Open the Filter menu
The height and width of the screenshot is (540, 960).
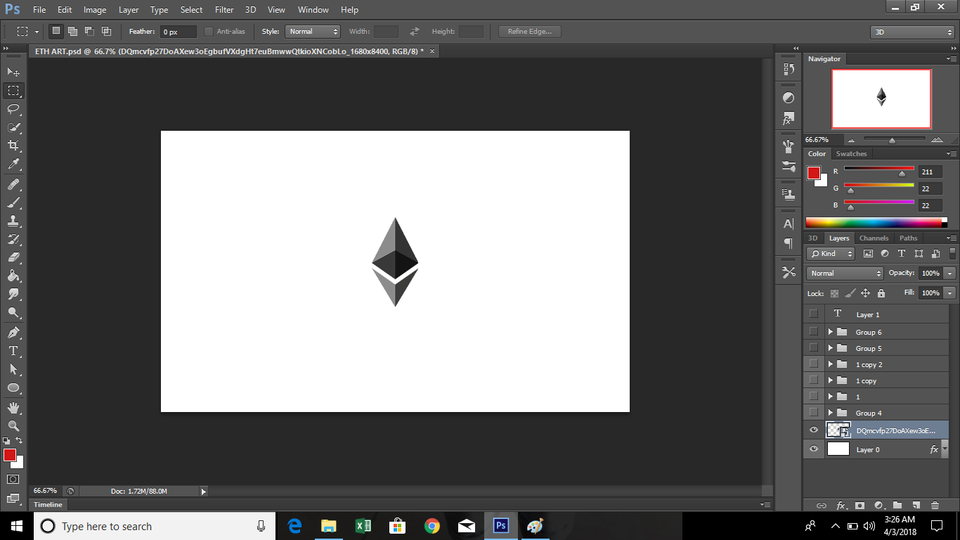pos(224,10)
